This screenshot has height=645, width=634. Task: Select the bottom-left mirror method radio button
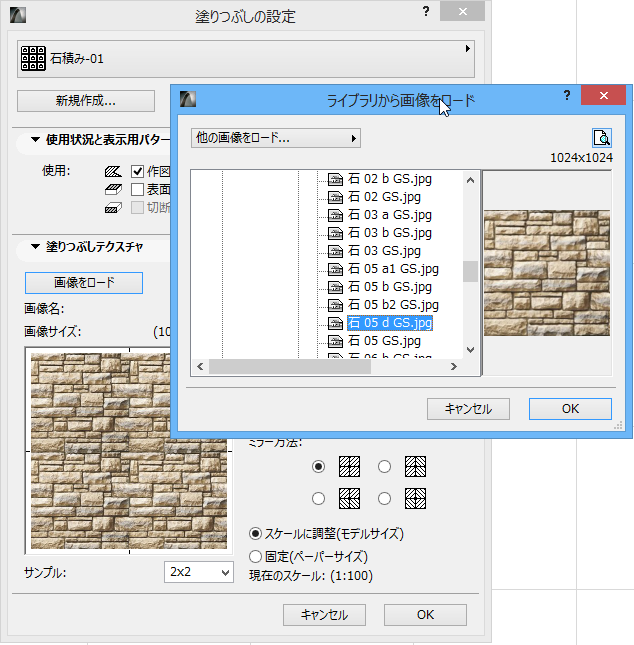[x=318, y=499]
